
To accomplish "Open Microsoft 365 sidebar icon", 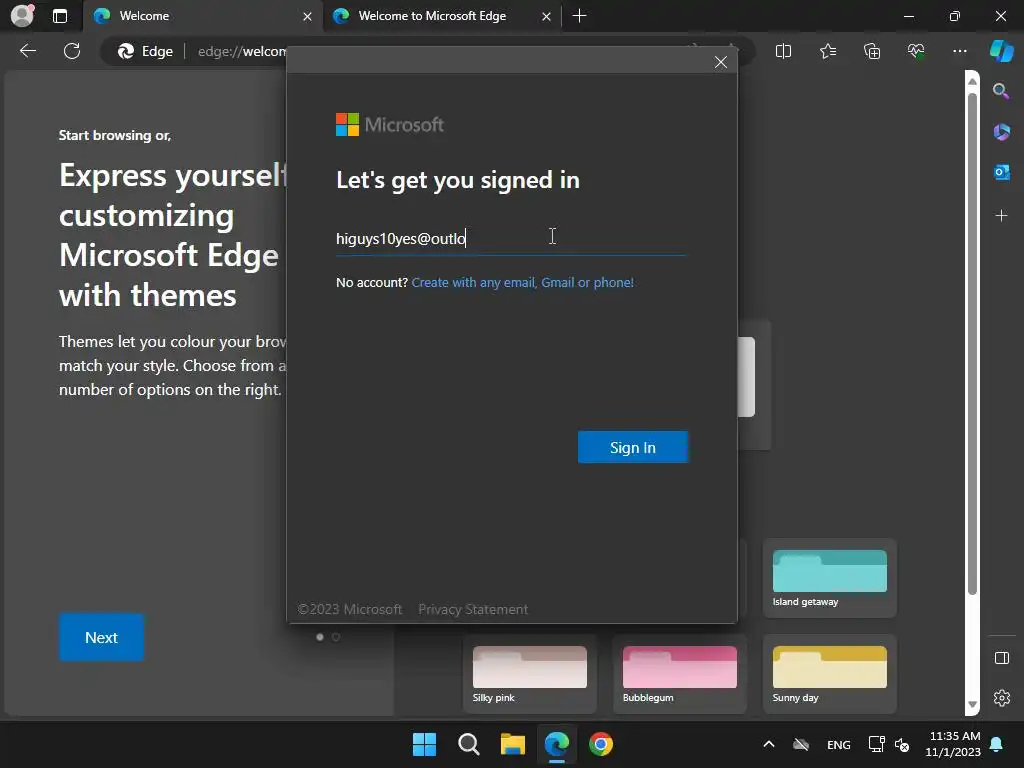I will point(1001,132).
